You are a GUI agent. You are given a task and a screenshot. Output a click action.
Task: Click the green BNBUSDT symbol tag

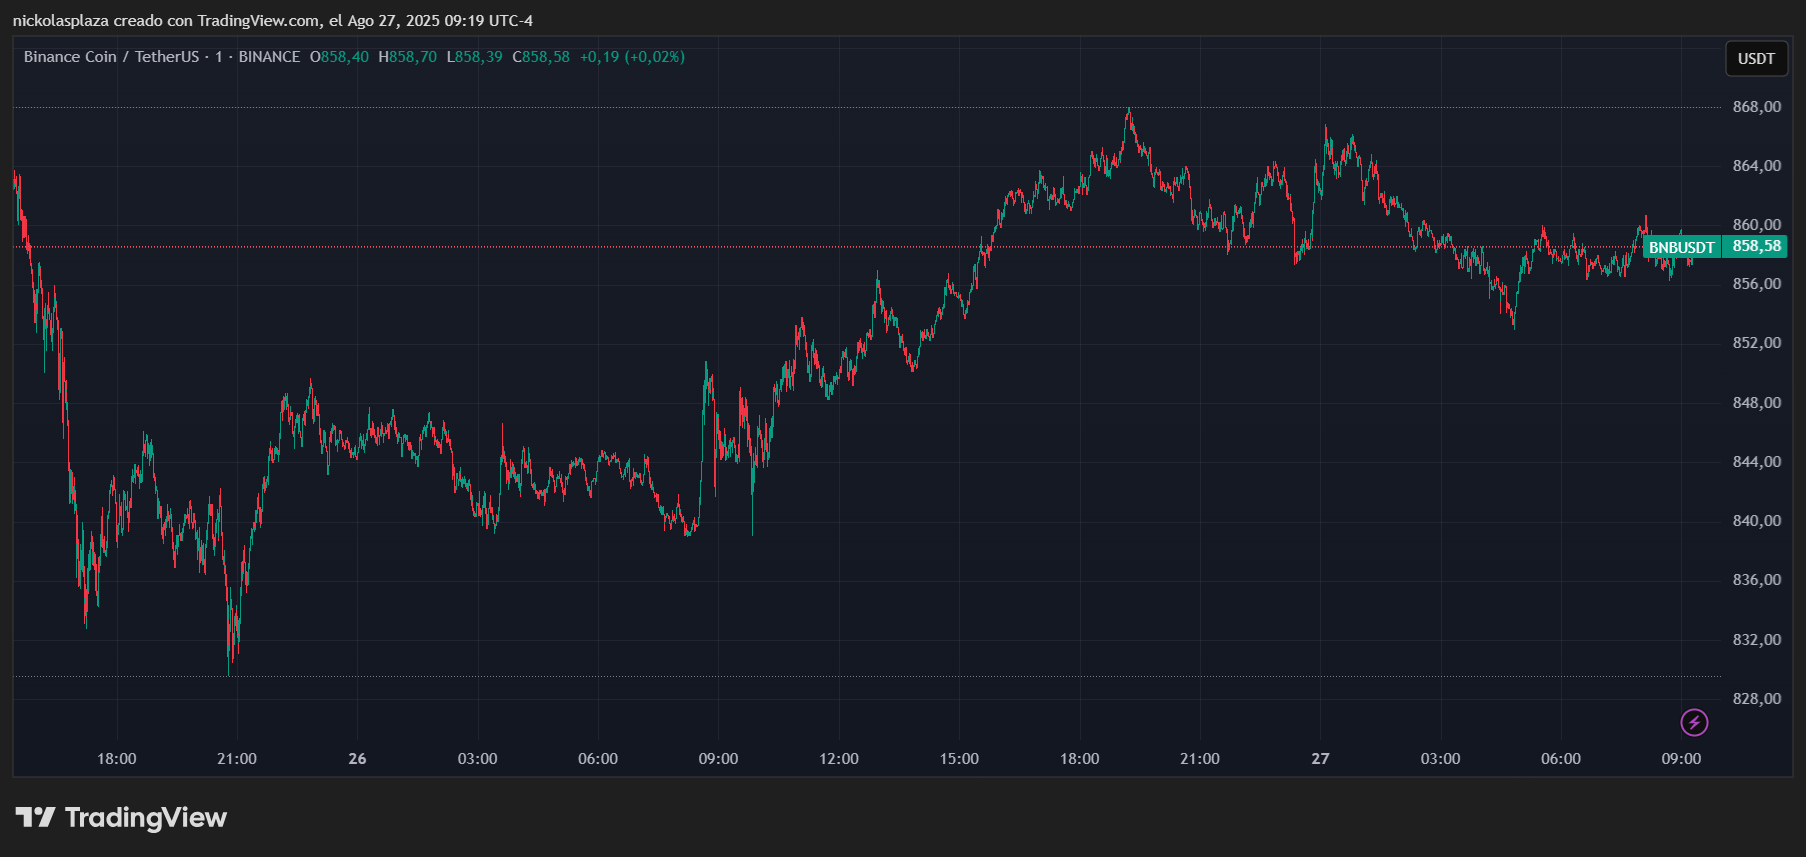[x=1681, y=247]
